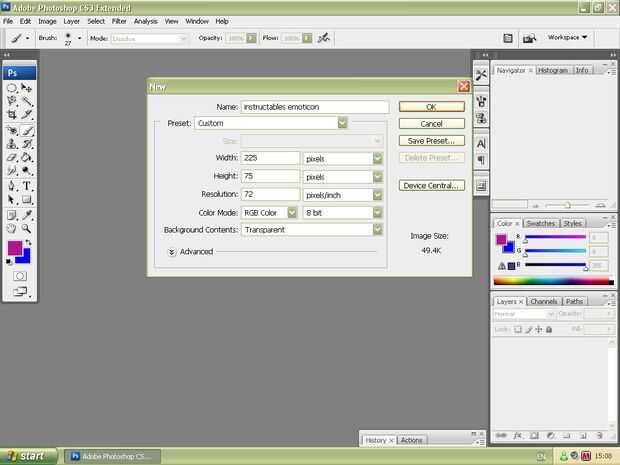The image size is (620, 465).
Task: Switch to the Channels tab
Action: (544, 301)
